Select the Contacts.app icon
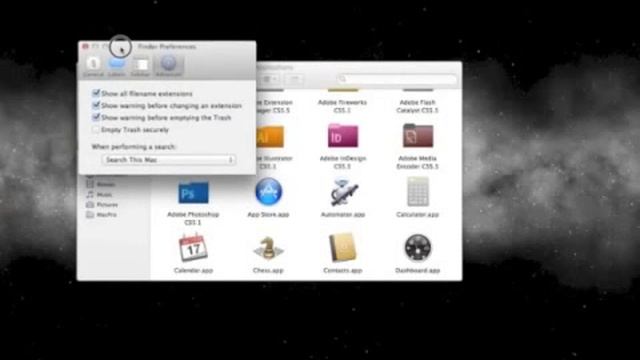 tap(343, 248)
